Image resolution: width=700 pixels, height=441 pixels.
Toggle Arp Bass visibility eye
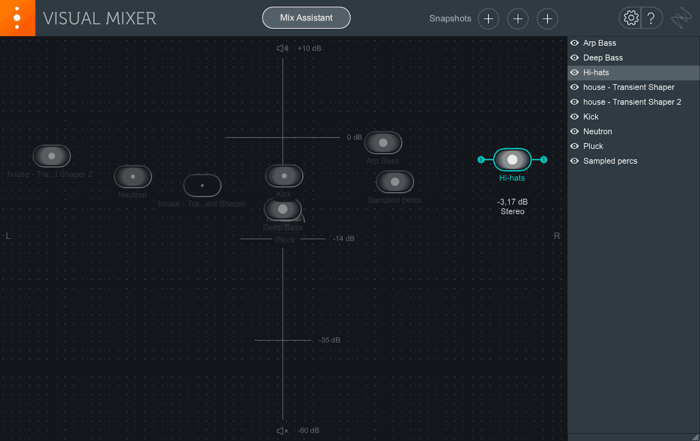[575, 43]
